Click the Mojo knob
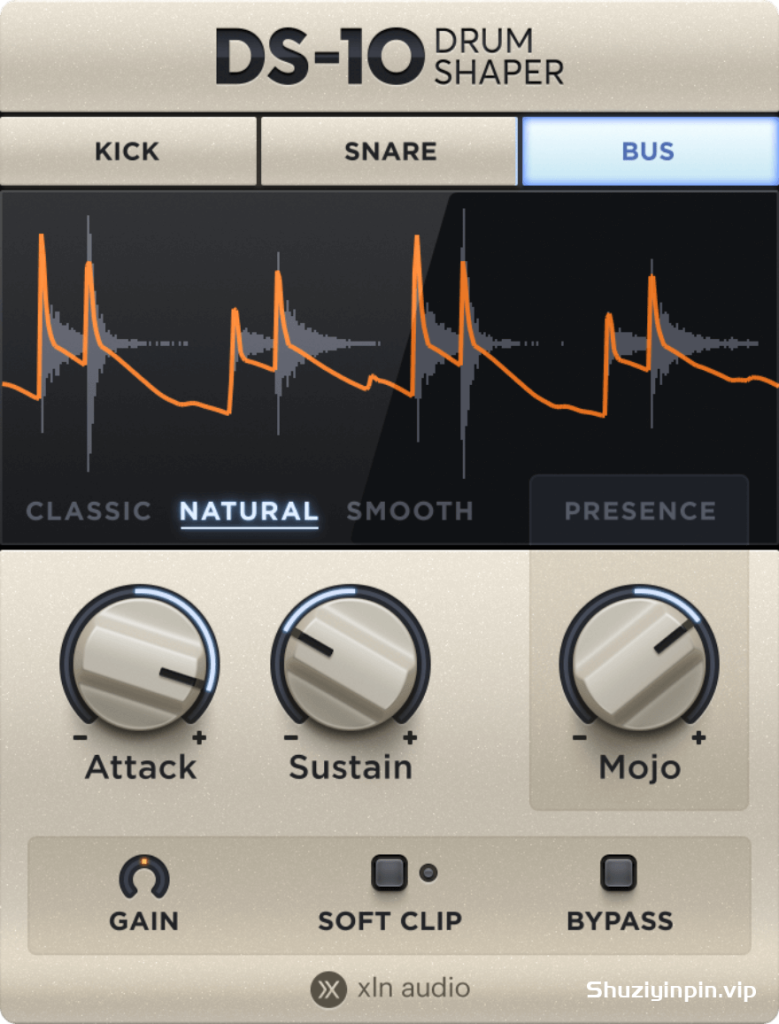Viewport: 779px width, 1024px height. (x=639, y=662)
